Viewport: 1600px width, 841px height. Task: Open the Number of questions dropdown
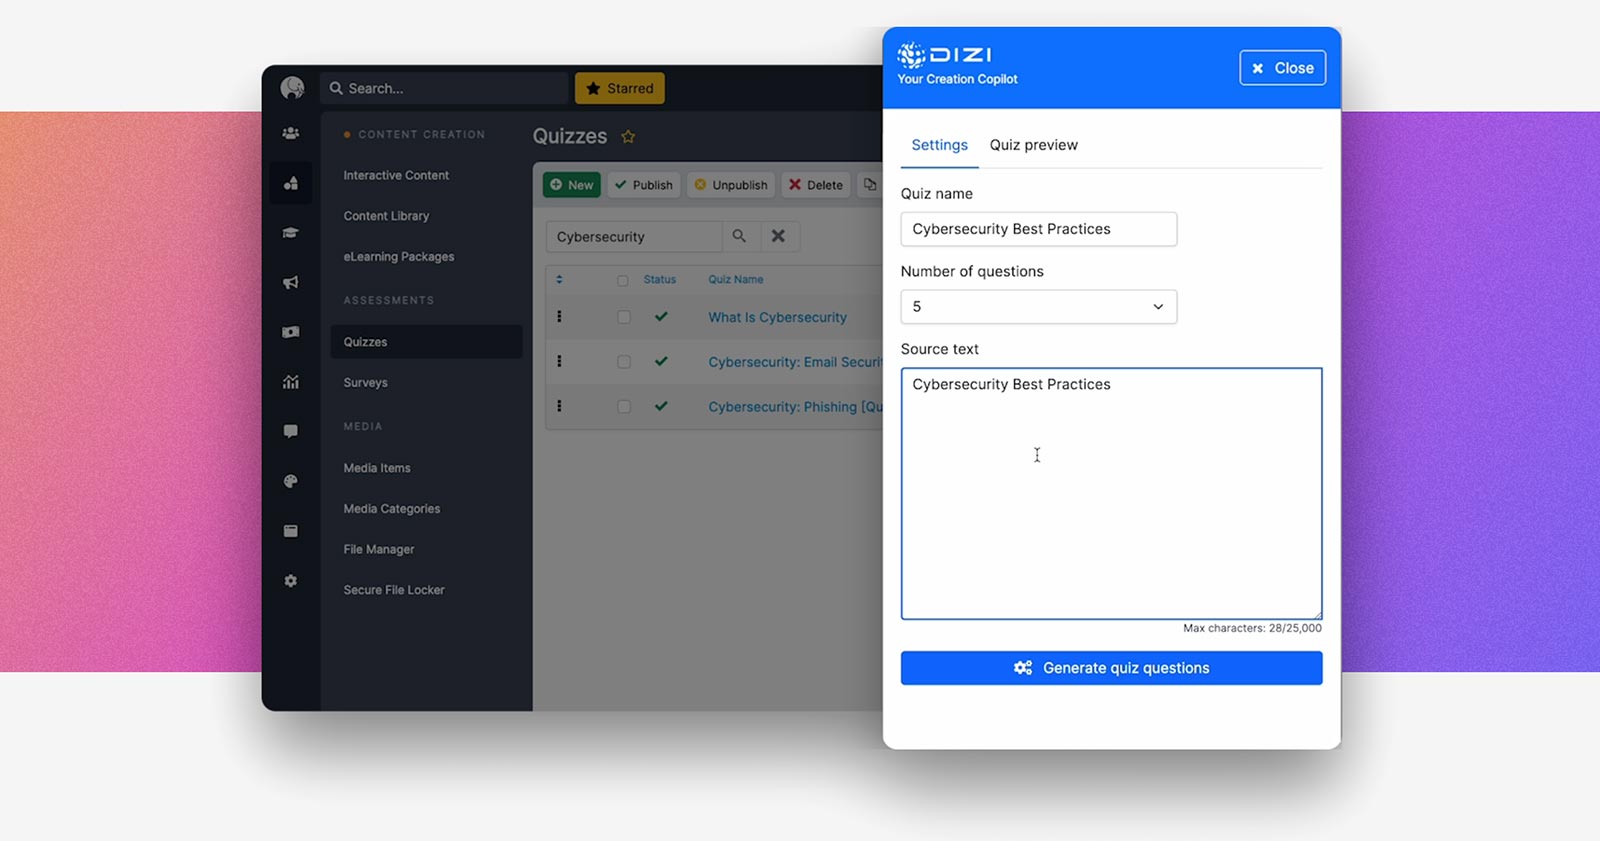tap(1038, 307)
